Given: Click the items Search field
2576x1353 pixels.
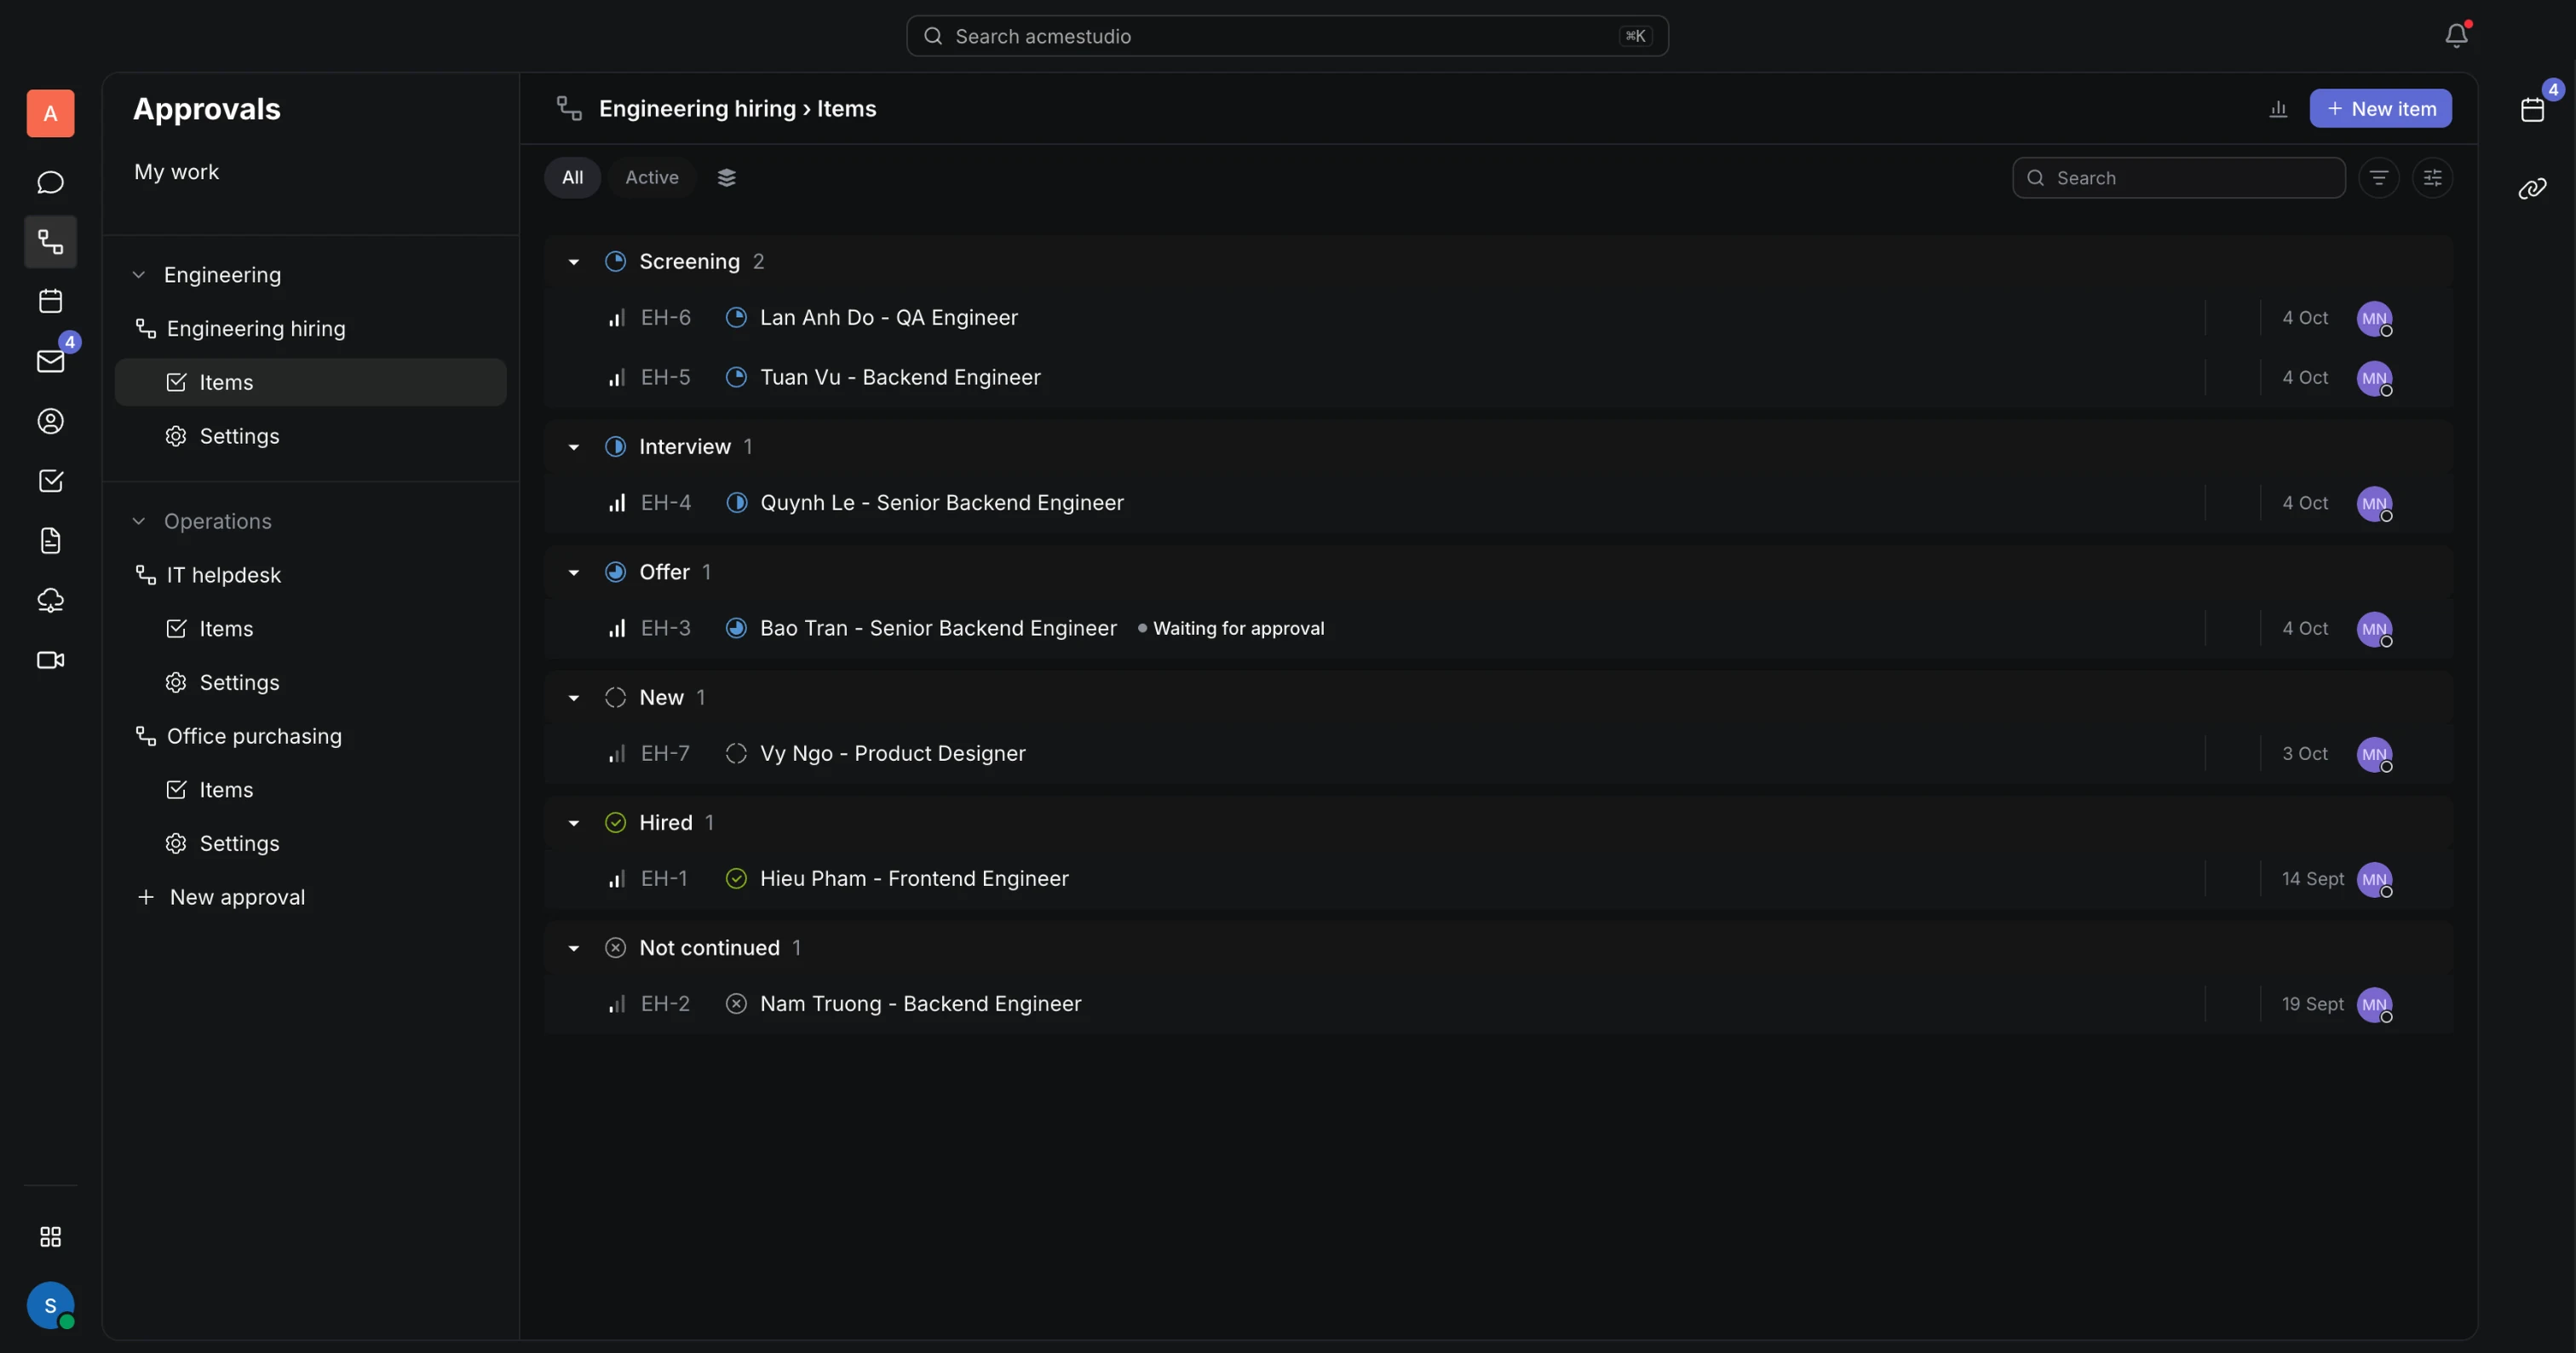Looking at the screenshot, I should click(2178, 178).
